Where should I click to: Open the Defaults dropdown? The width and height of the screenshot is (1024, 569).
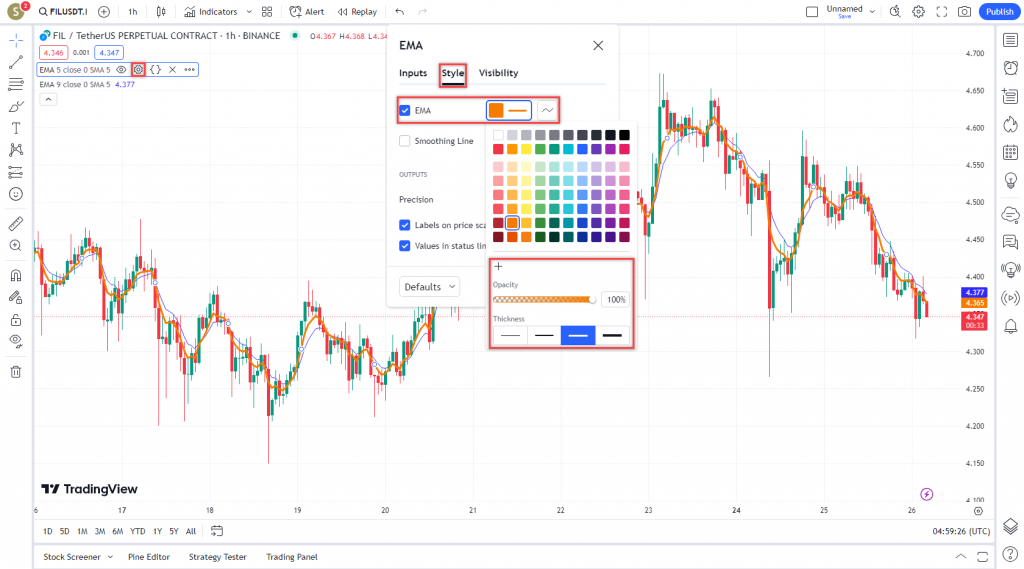[430, 287]
